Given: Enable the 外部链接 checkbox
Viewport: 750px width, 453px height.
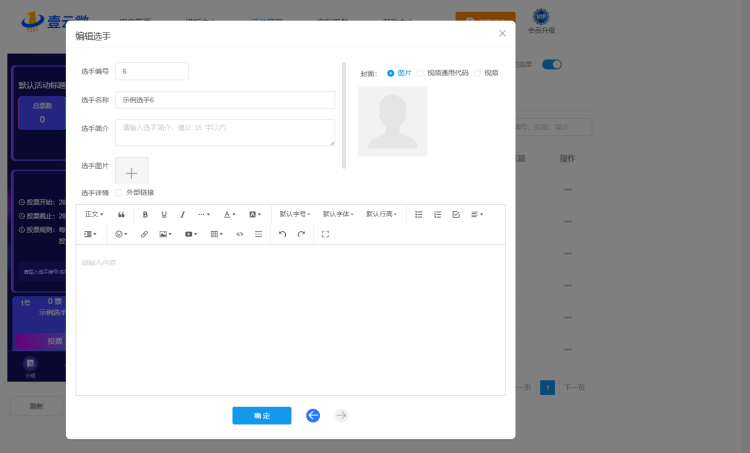Looking at the screenshot, I should click(x=119, y=192).
